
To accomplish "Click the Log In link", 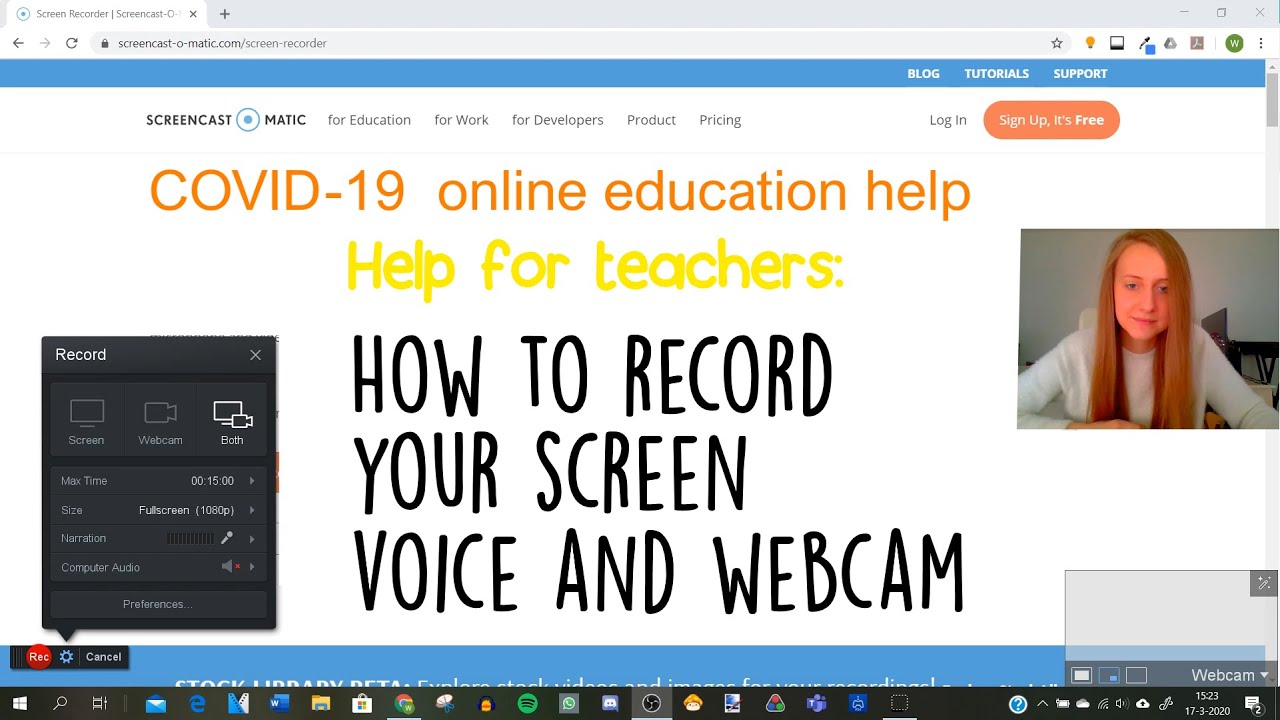I will [x=948, y=120].
